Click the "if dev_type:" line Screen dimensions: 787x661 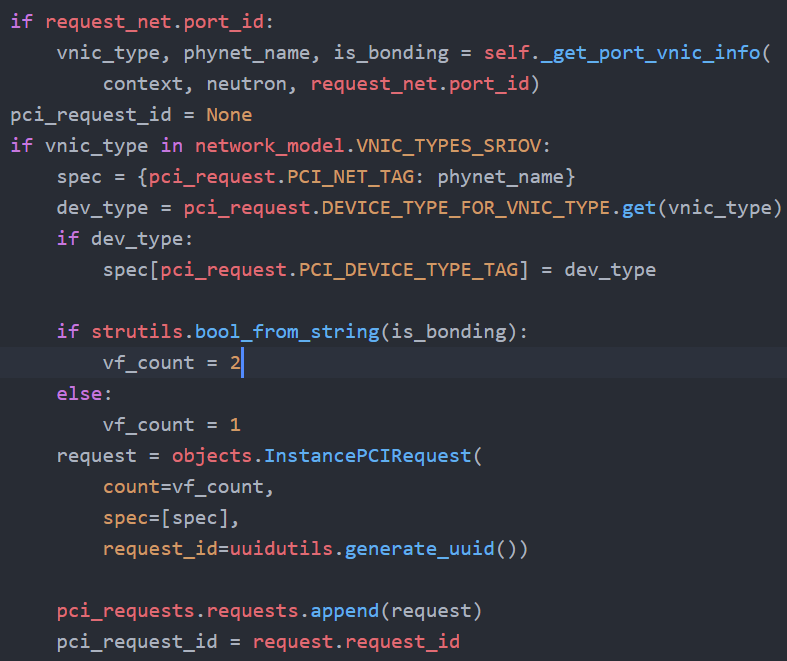124,239
